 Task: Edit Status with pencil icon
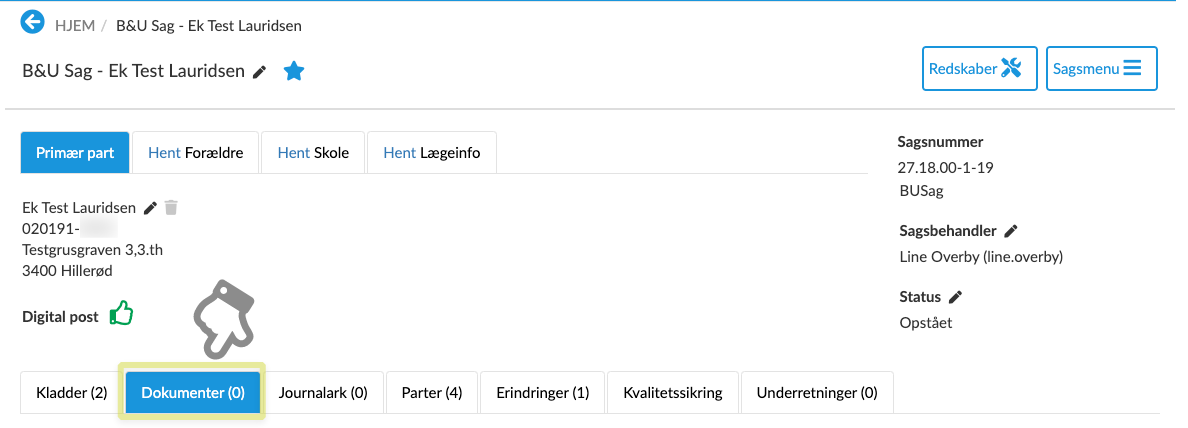956,297
